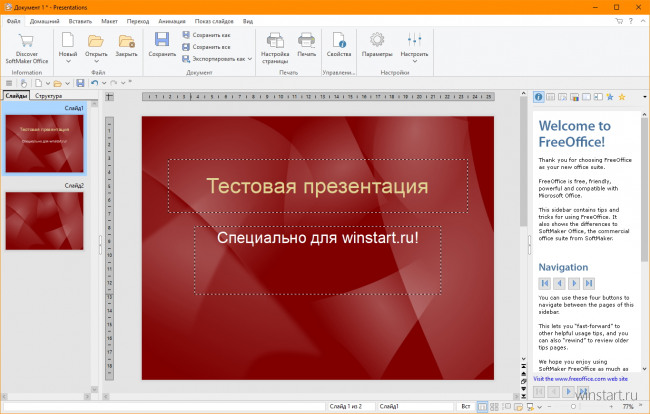Click the Открыть folder icon in ribbon
The height and width of the screenshot is (414, 650).
(96, 41)
